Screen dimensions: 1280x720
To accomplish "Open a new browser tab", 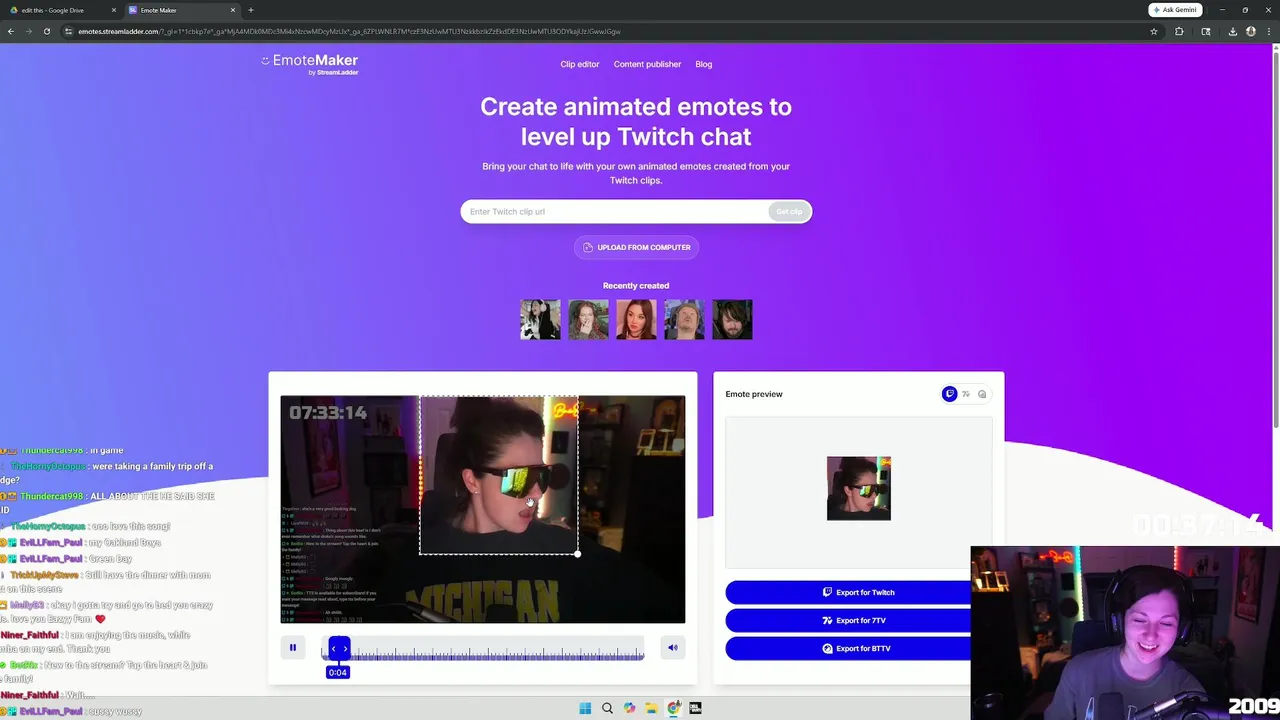I will pos(251,10).
